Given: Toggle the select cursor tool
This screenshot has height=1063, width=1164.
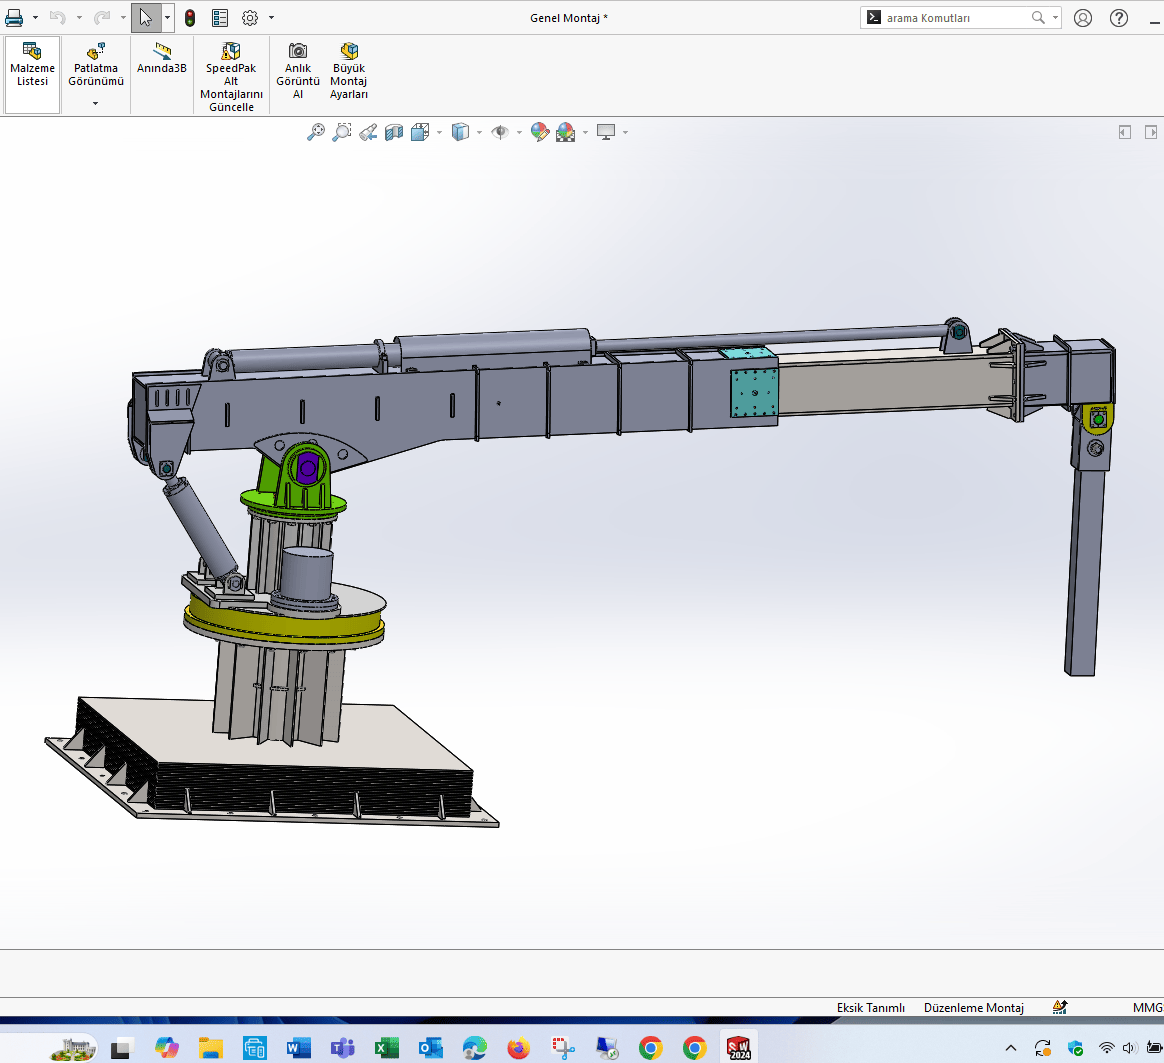Looking at the screenshot, I should (x=146, y=18).
